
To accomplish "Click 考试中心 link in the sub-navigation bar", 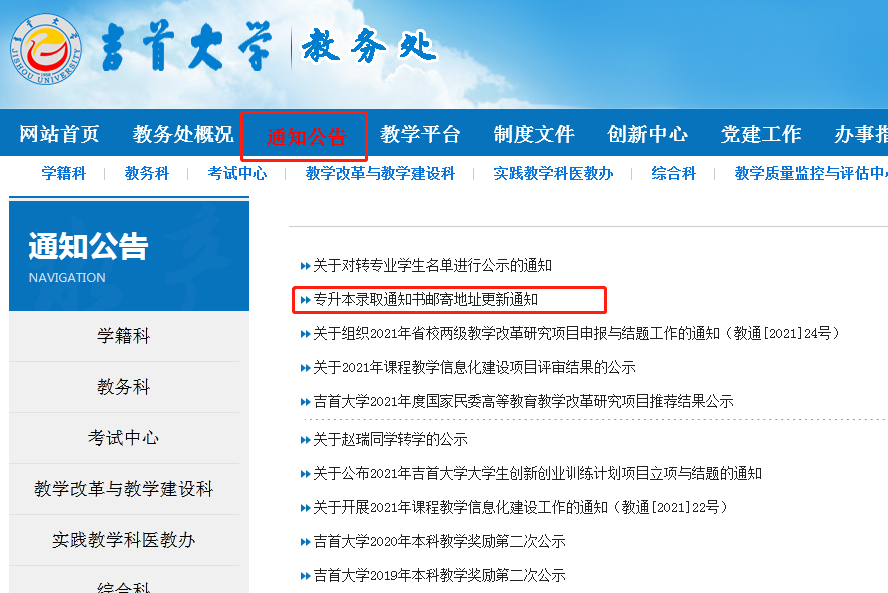I will pyautogui.click(x=237, y=173).
